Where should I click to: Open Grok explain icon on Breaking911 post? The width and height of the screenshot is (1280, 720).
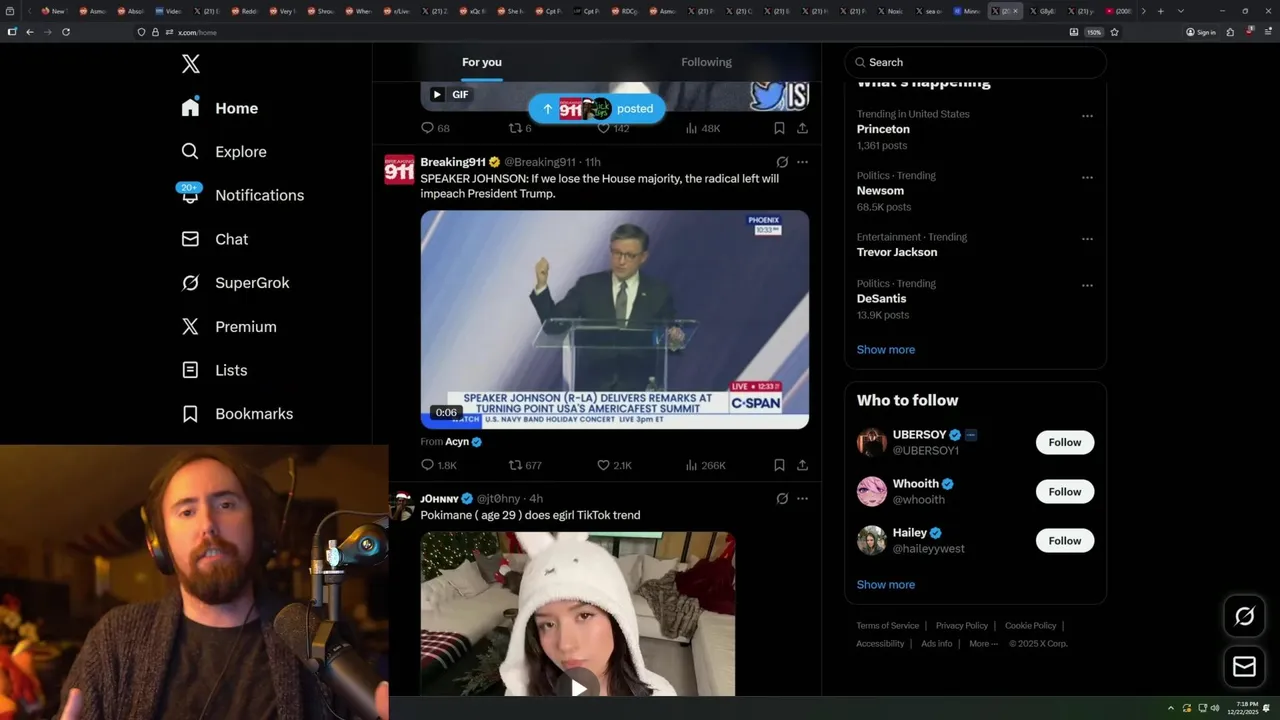point(782,162)
